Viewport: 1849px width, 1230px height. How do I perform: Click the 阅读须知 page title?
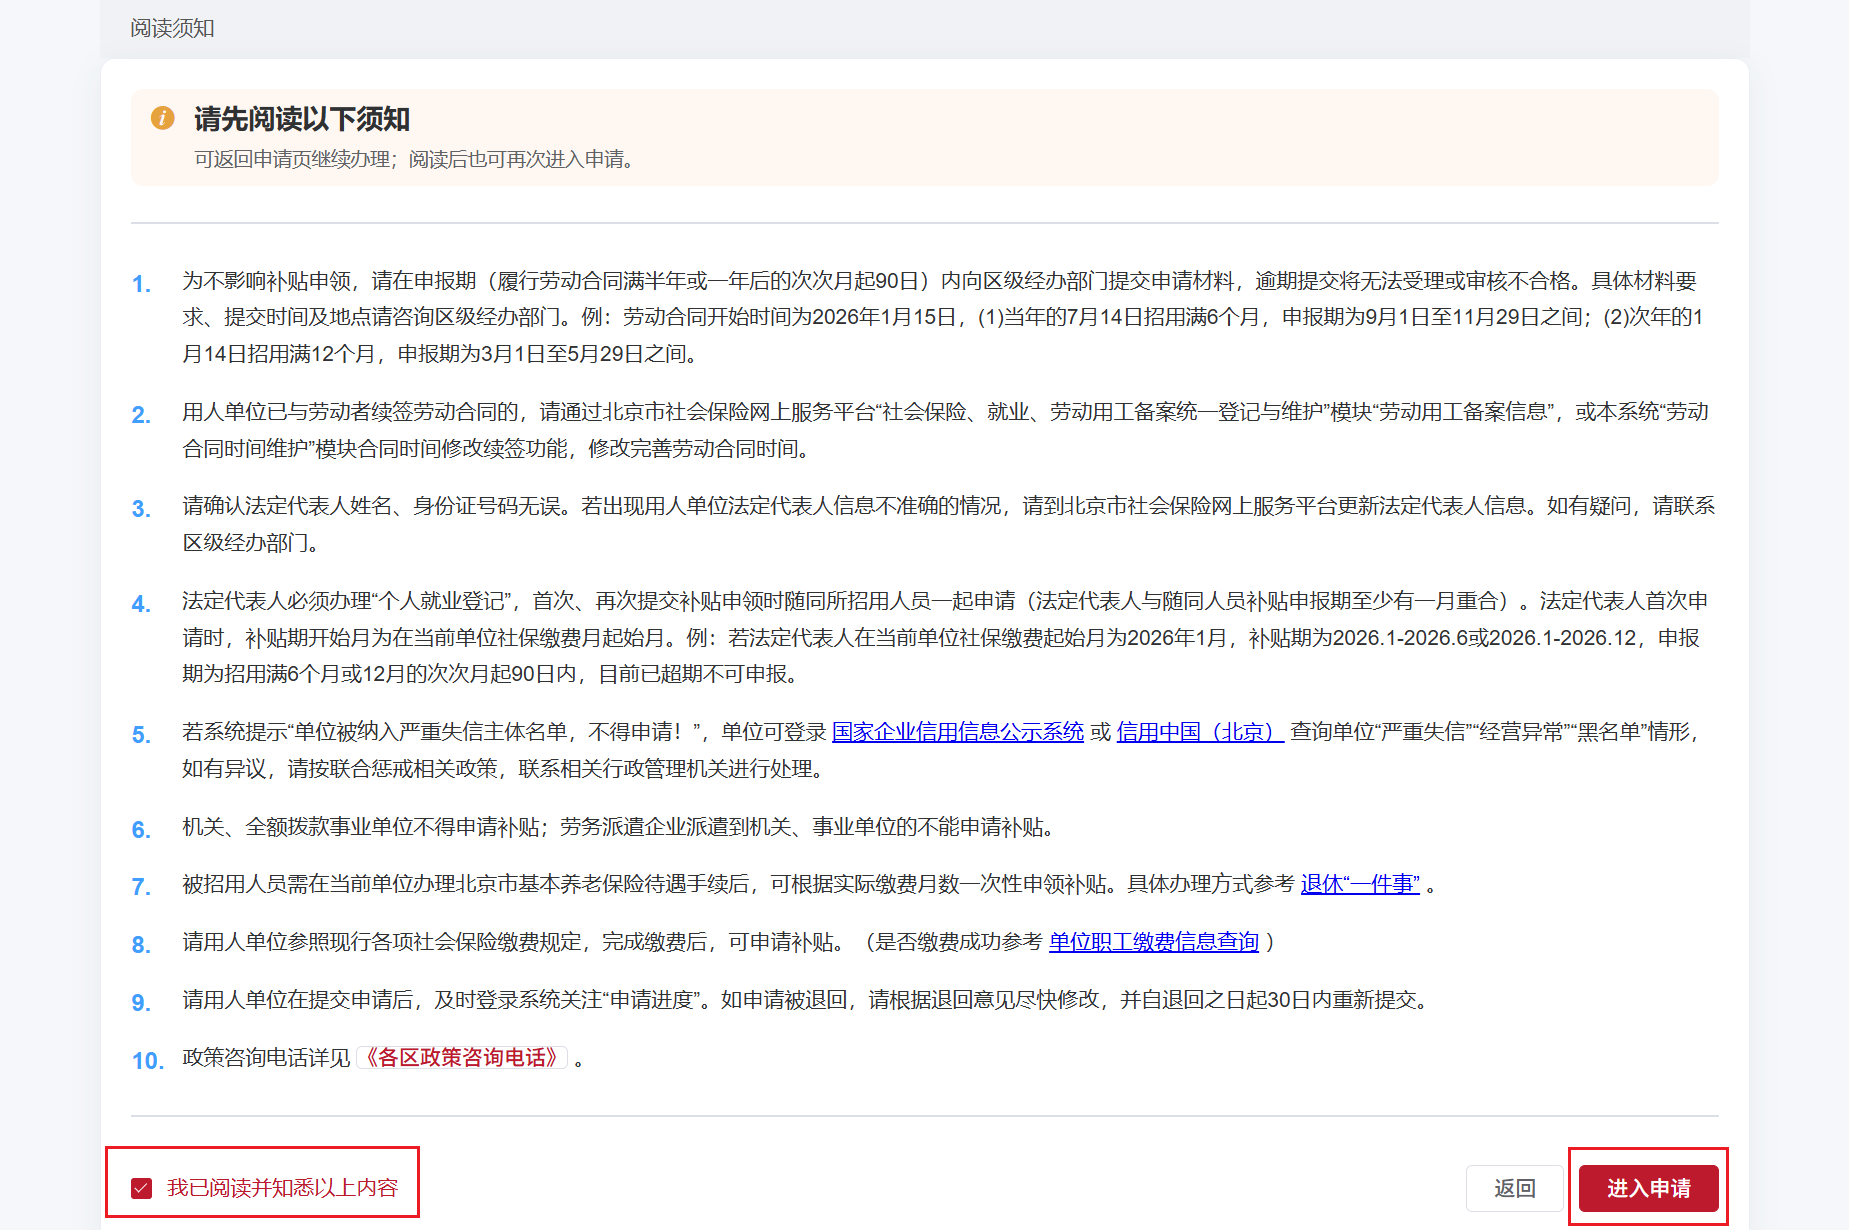point(172,28)
